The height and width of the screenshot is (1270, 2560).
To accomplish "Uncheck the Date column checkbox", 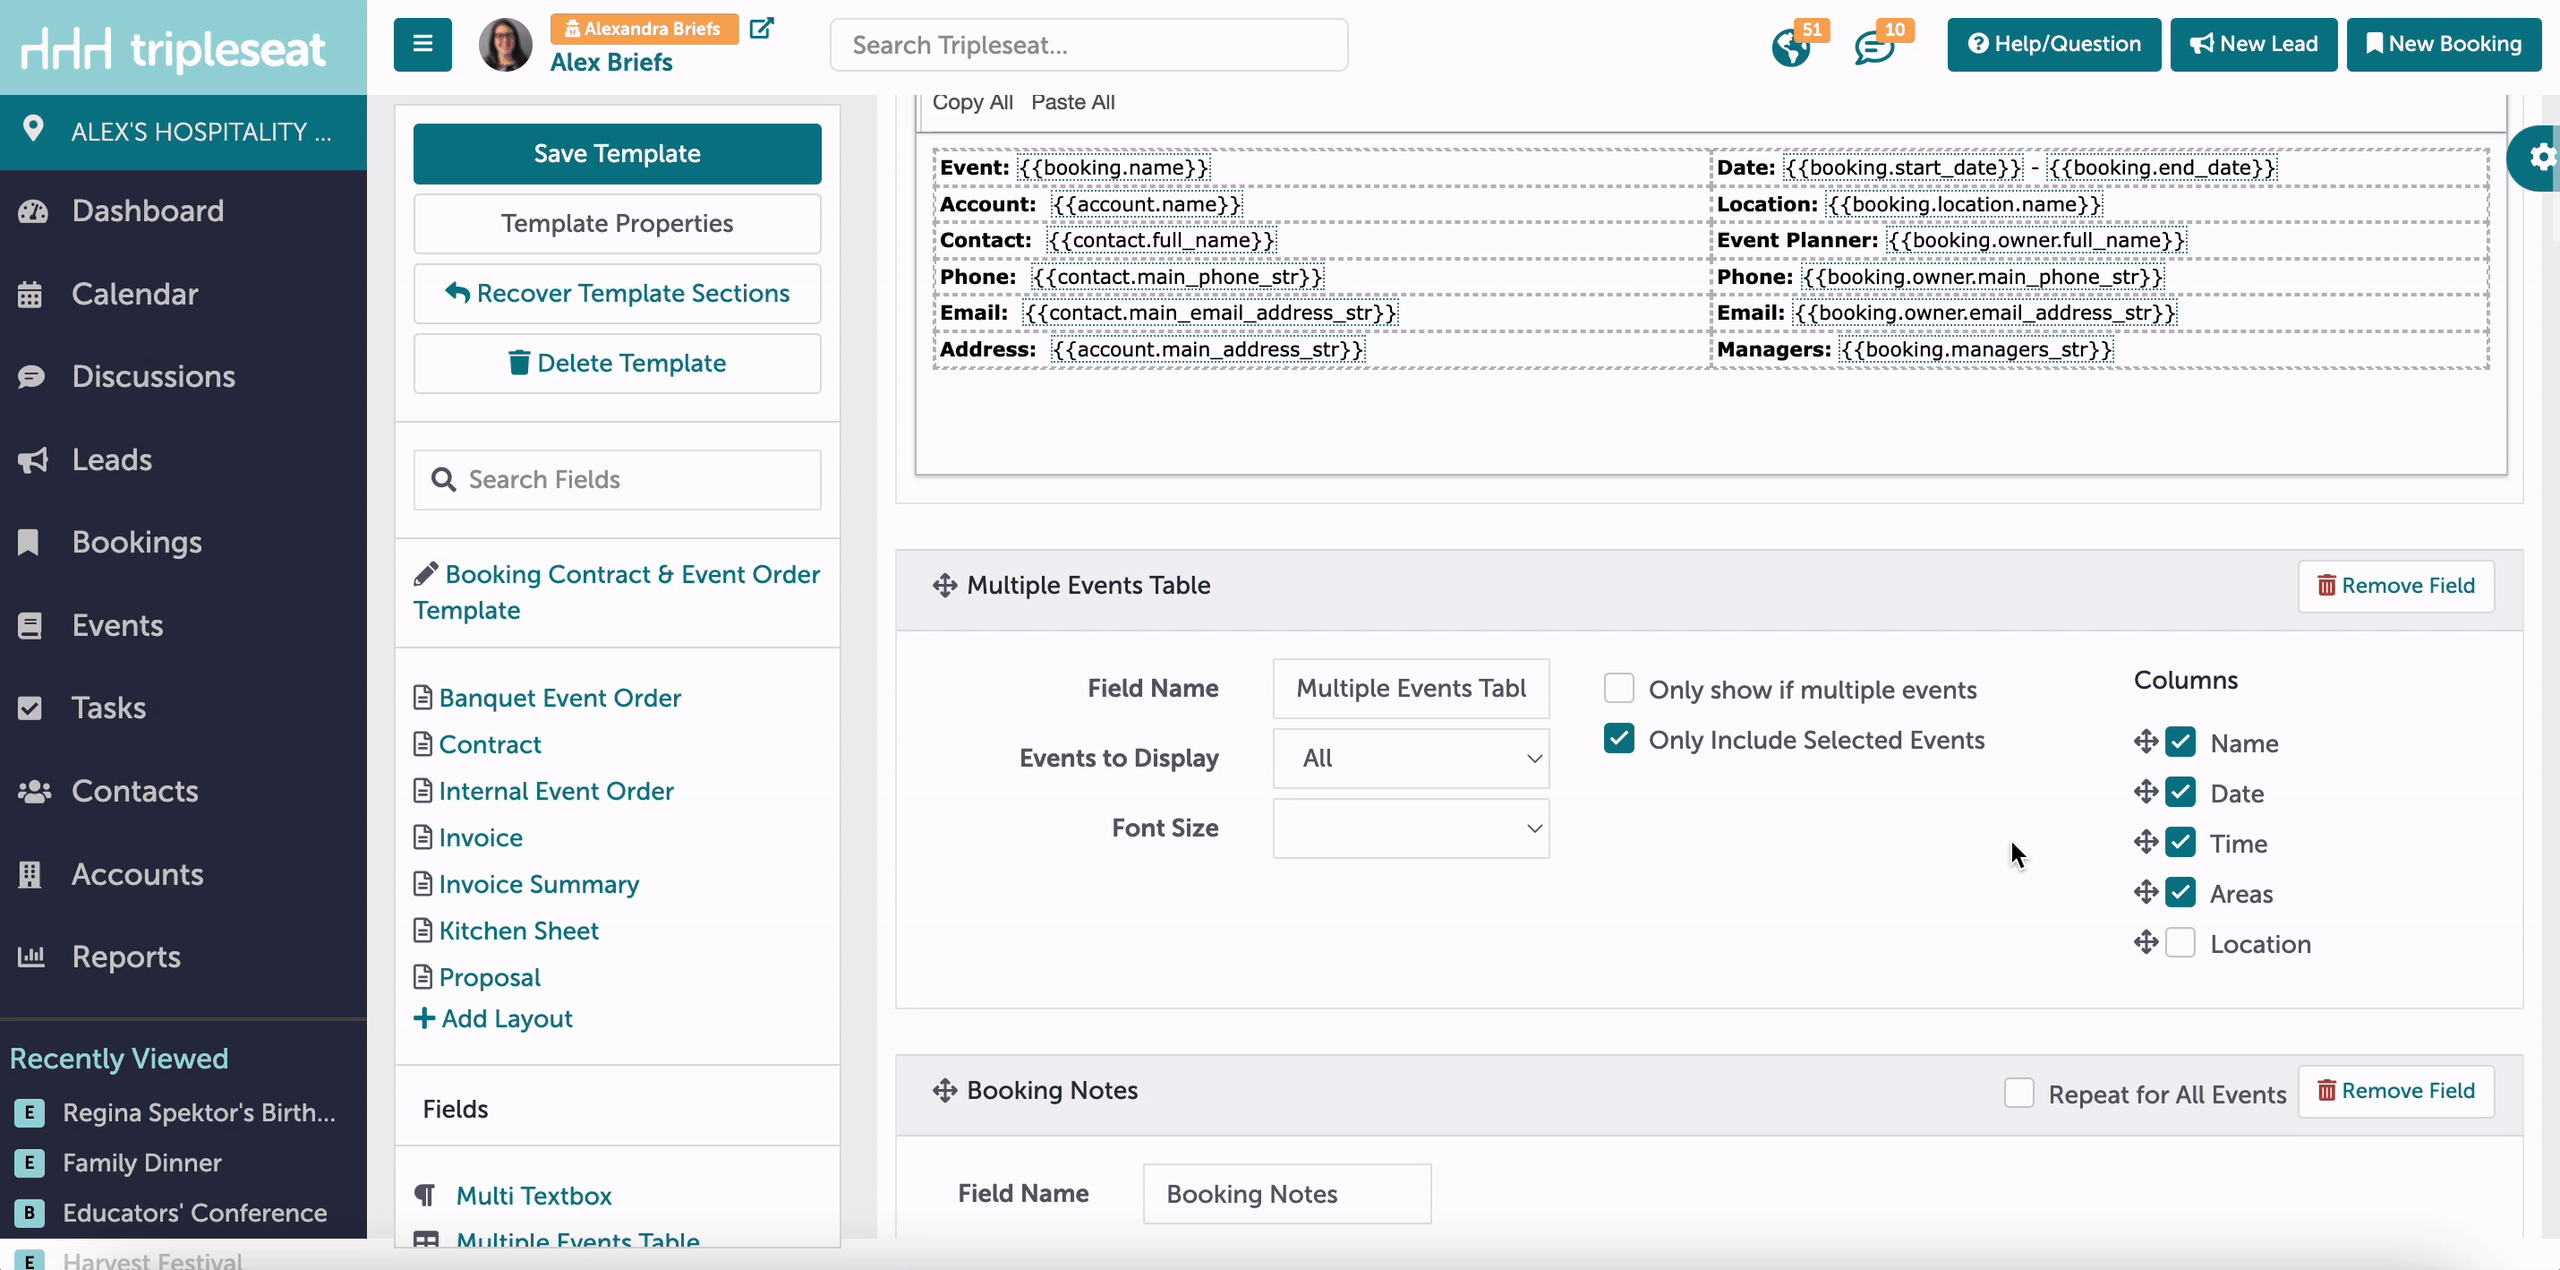I will pyautogui.click(x=2181, y=792).
